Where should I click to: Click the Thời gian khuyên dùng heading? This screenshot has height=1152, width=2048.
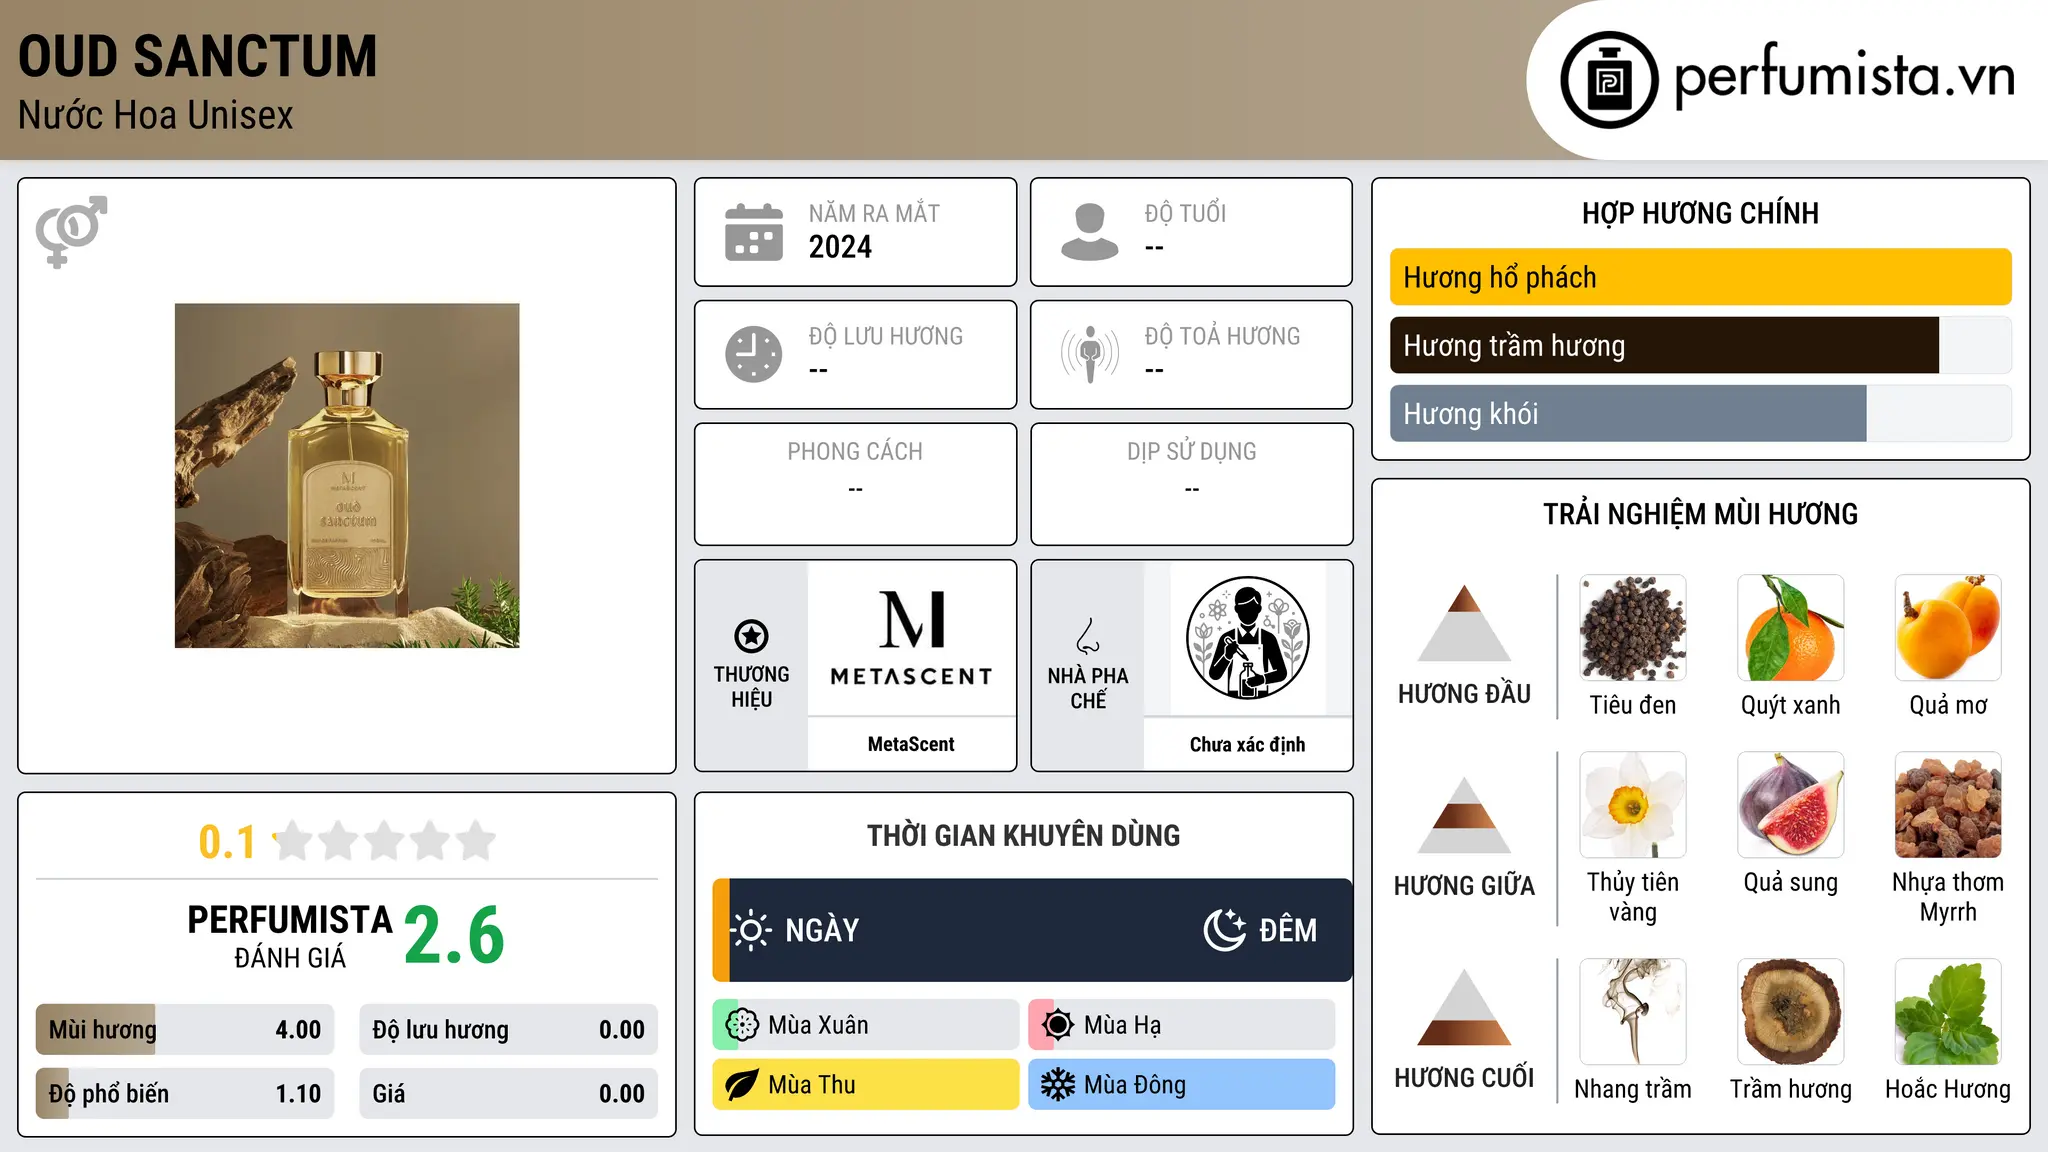click(1023, 835)
